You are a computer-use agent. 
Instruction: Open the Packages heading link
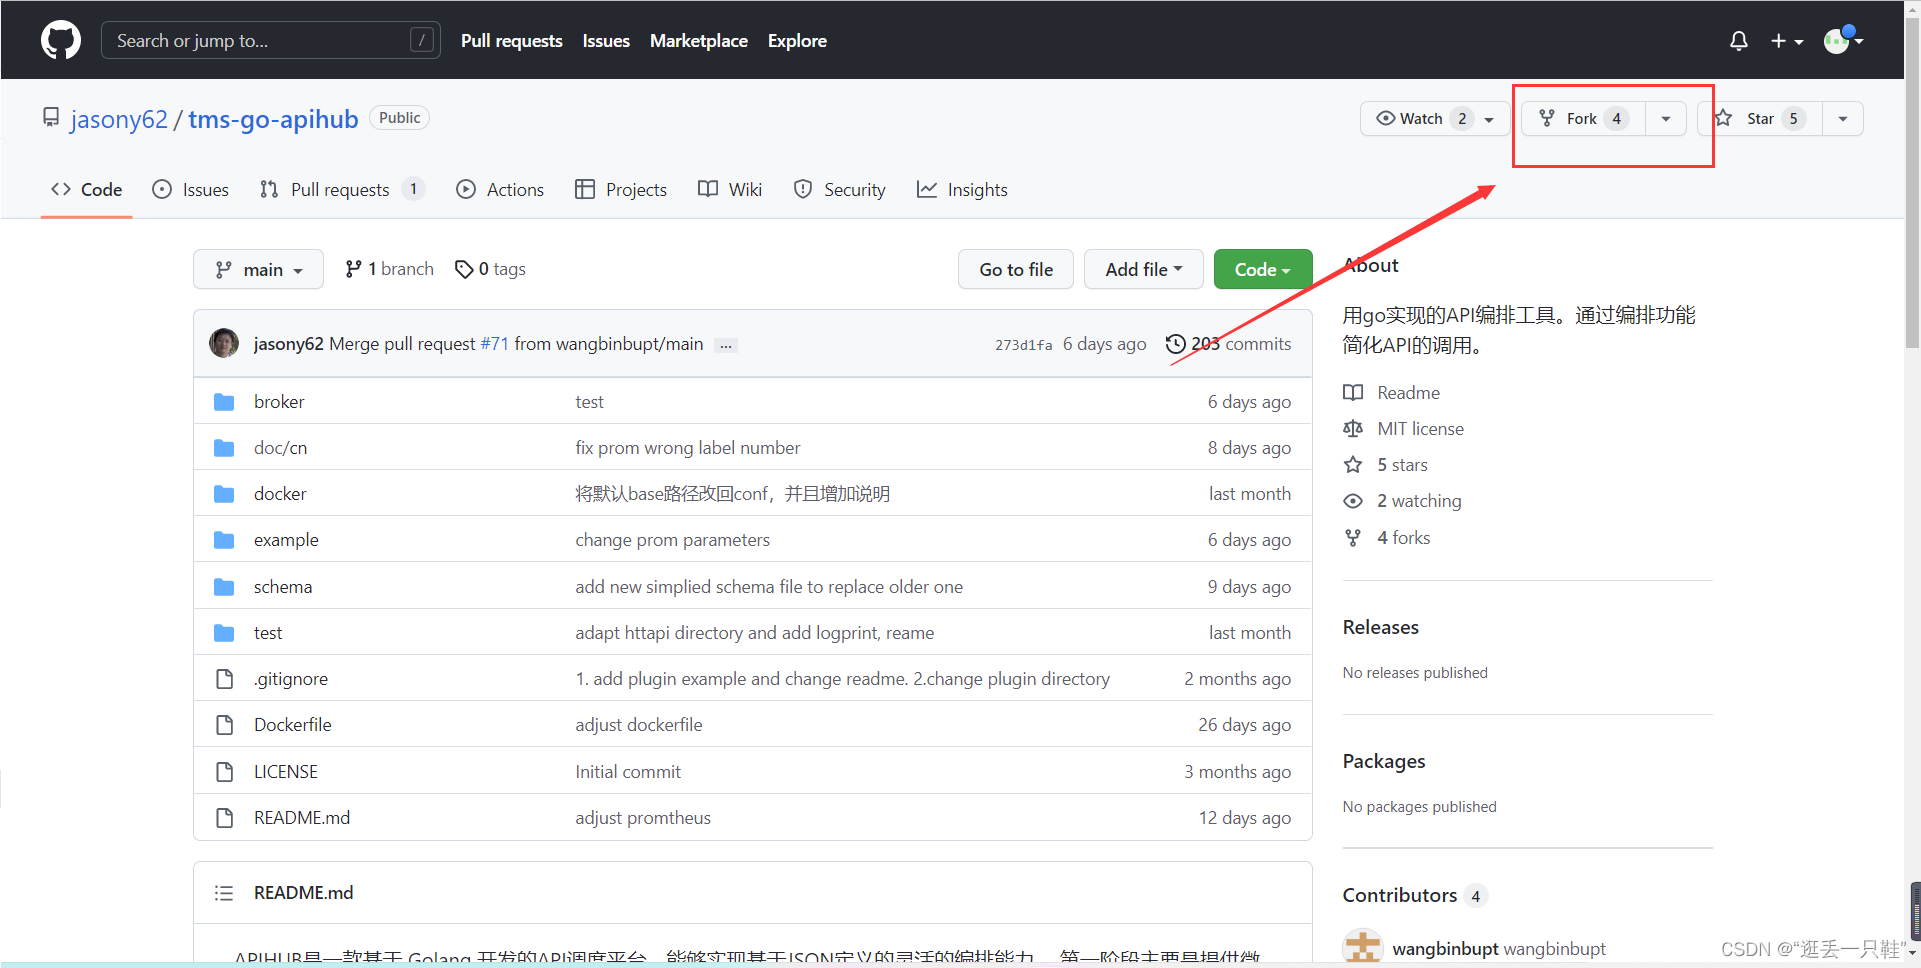(x=1384, y=761)
